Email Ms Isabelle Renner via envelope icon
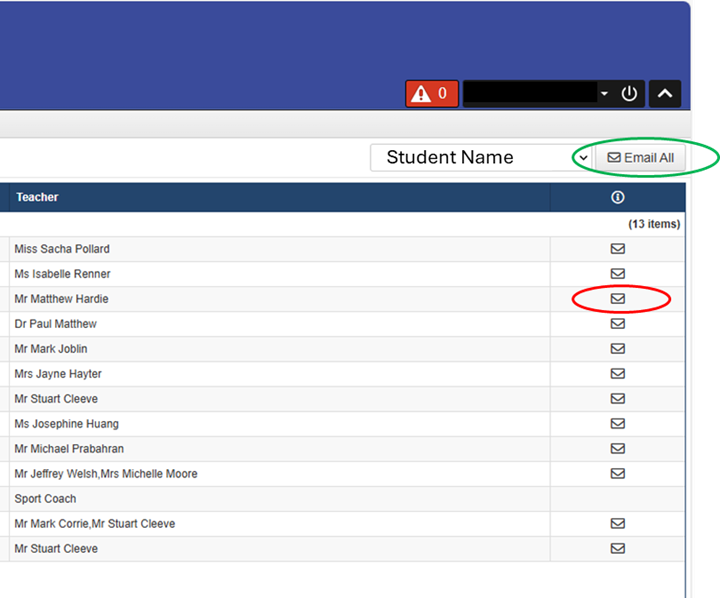The image size is (720, 598). (618, 274)
